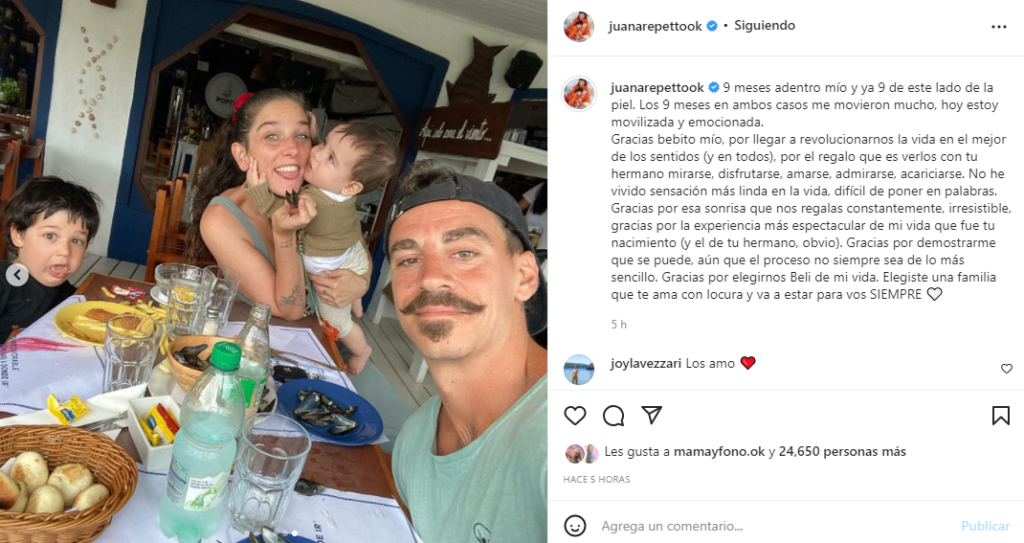Toggle the Siguiendo following status
Image resolution: width=1024 pixels, height=543 pixels.
coord(765,25)
